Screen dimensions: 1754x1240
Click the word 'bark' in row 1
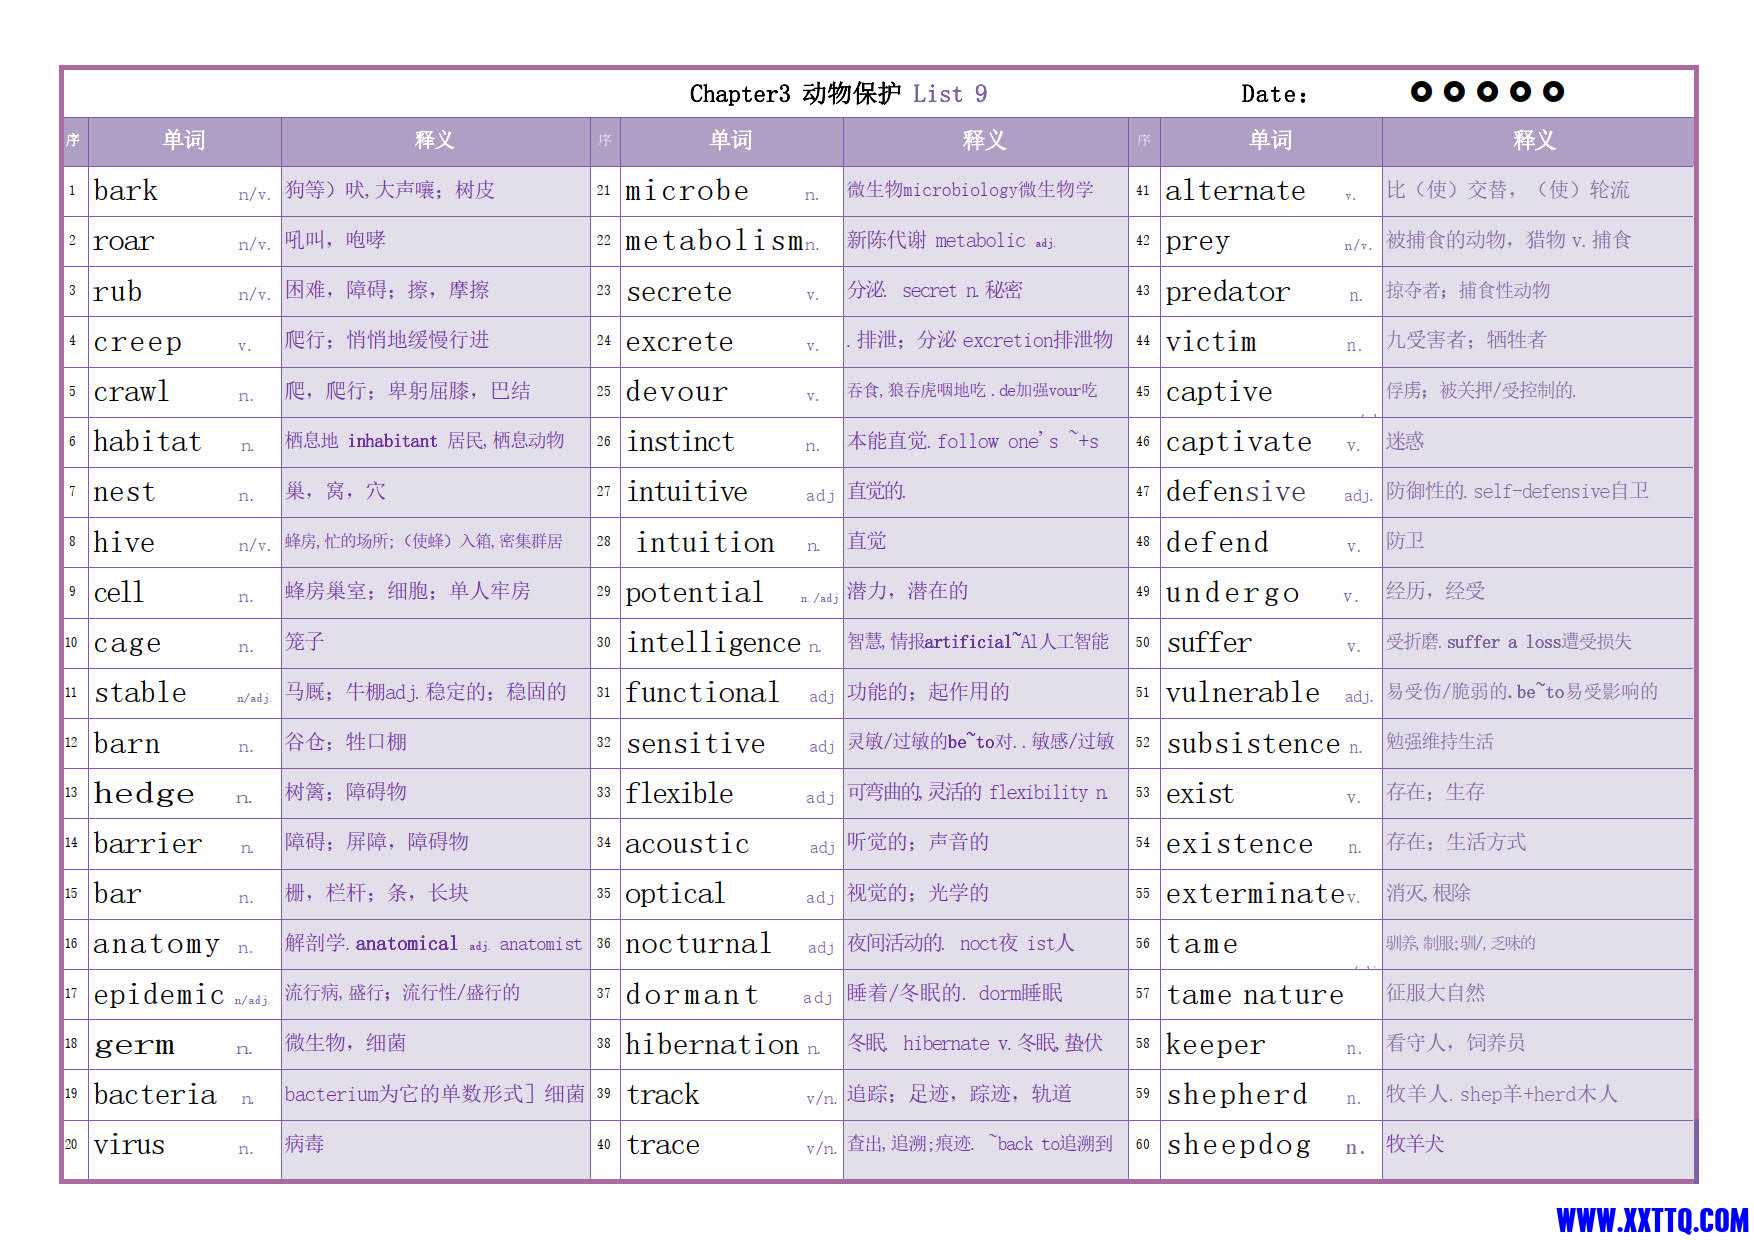pyautogui.click(x=125, y=191)
